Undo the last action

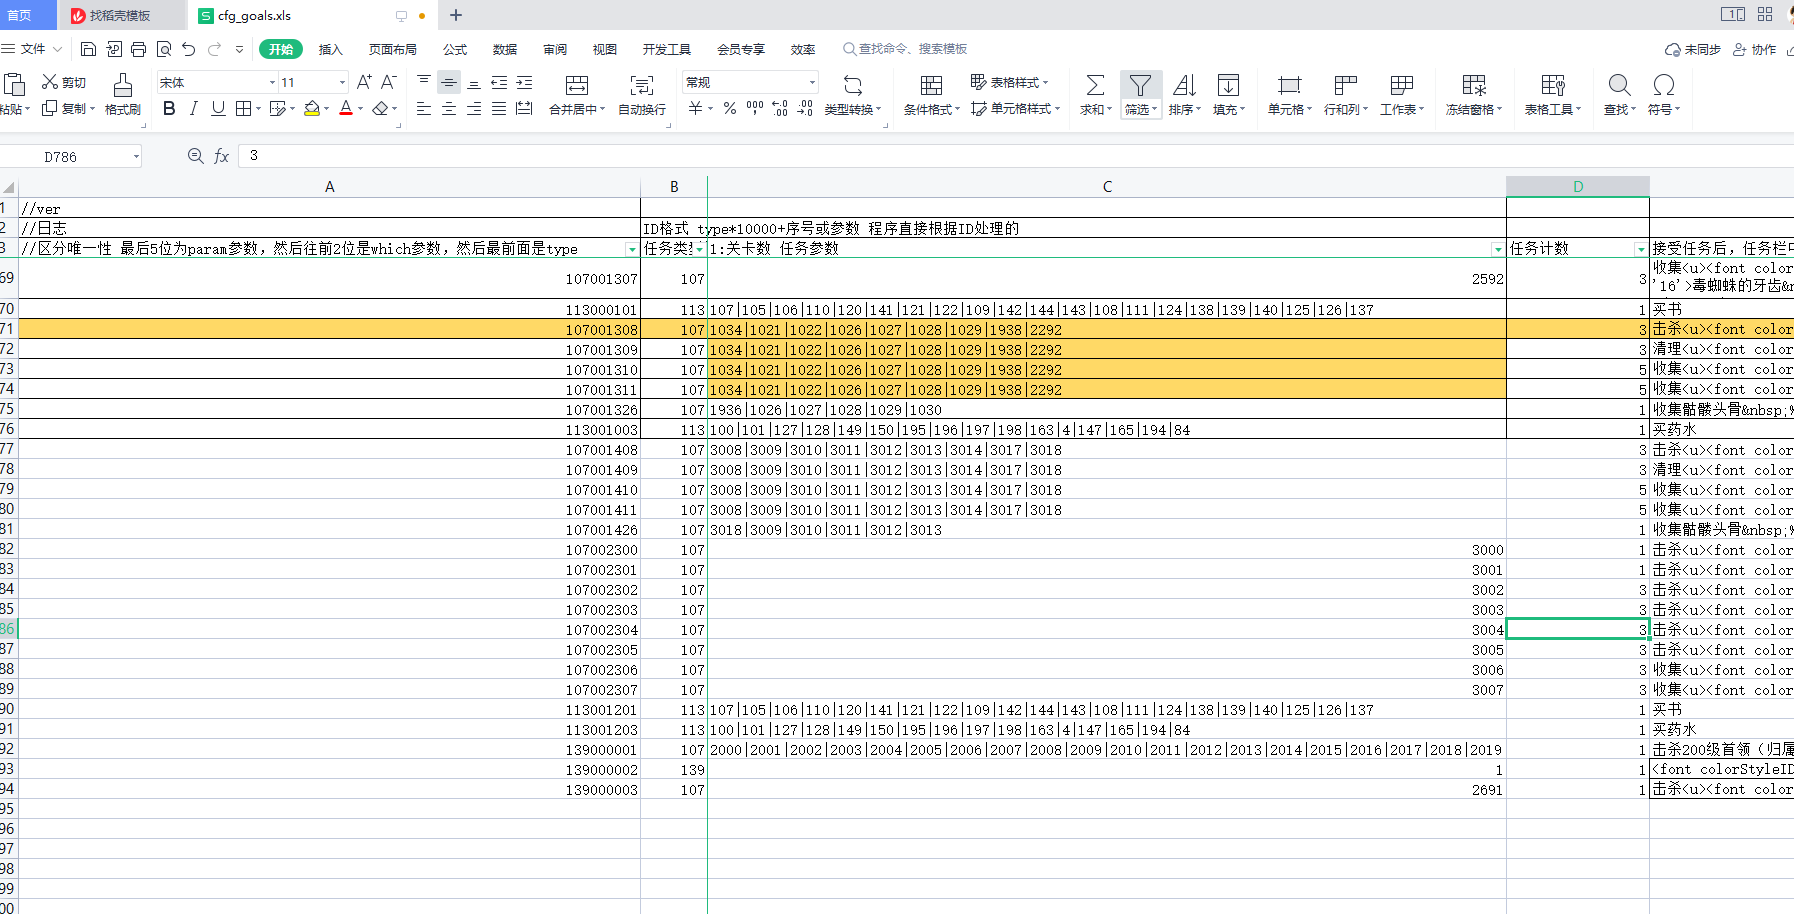click(x=188, y=49)
